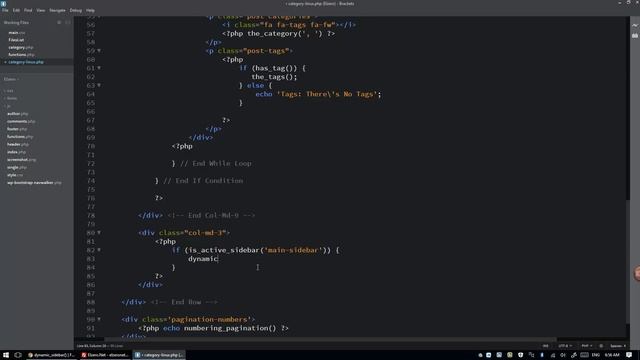This screenshot has width=640, height=360.
Task: Click the Live Preview lightning icon
Action: pyautogui.click(x=635, y=25)
